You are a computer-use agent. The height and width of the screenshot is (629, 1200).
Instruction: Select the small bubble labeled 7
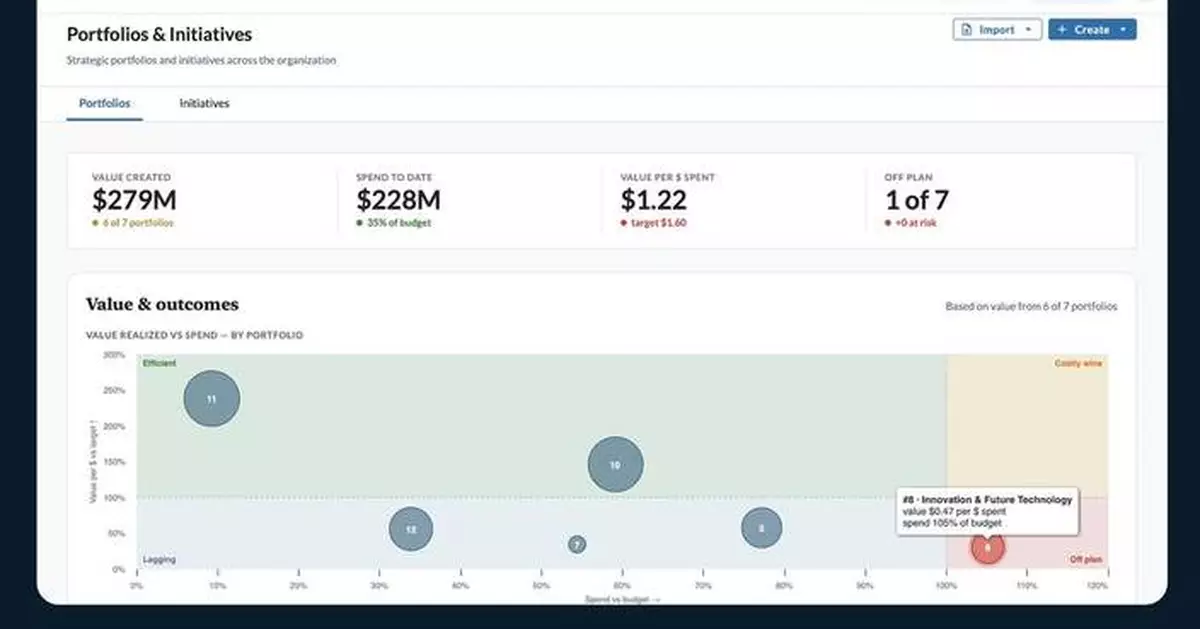tap(577, 544)
